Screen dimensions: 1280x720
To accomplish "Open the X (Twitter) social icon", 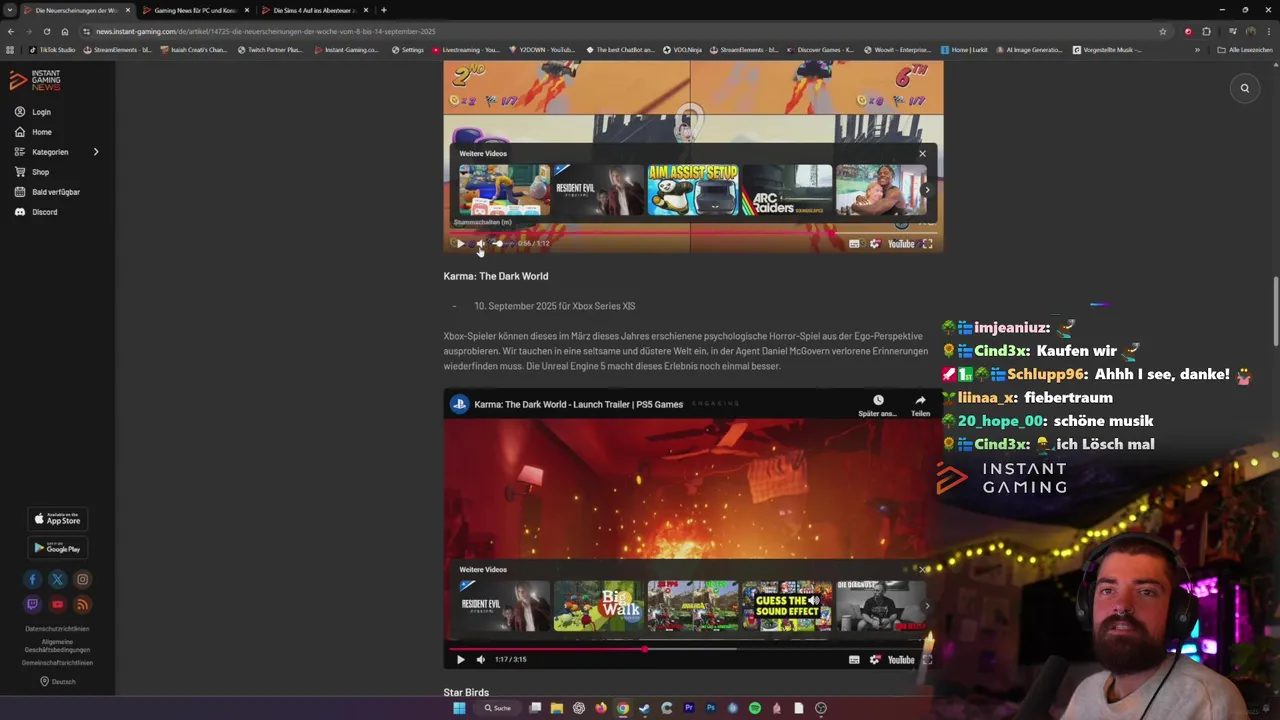I will point(57,579).
